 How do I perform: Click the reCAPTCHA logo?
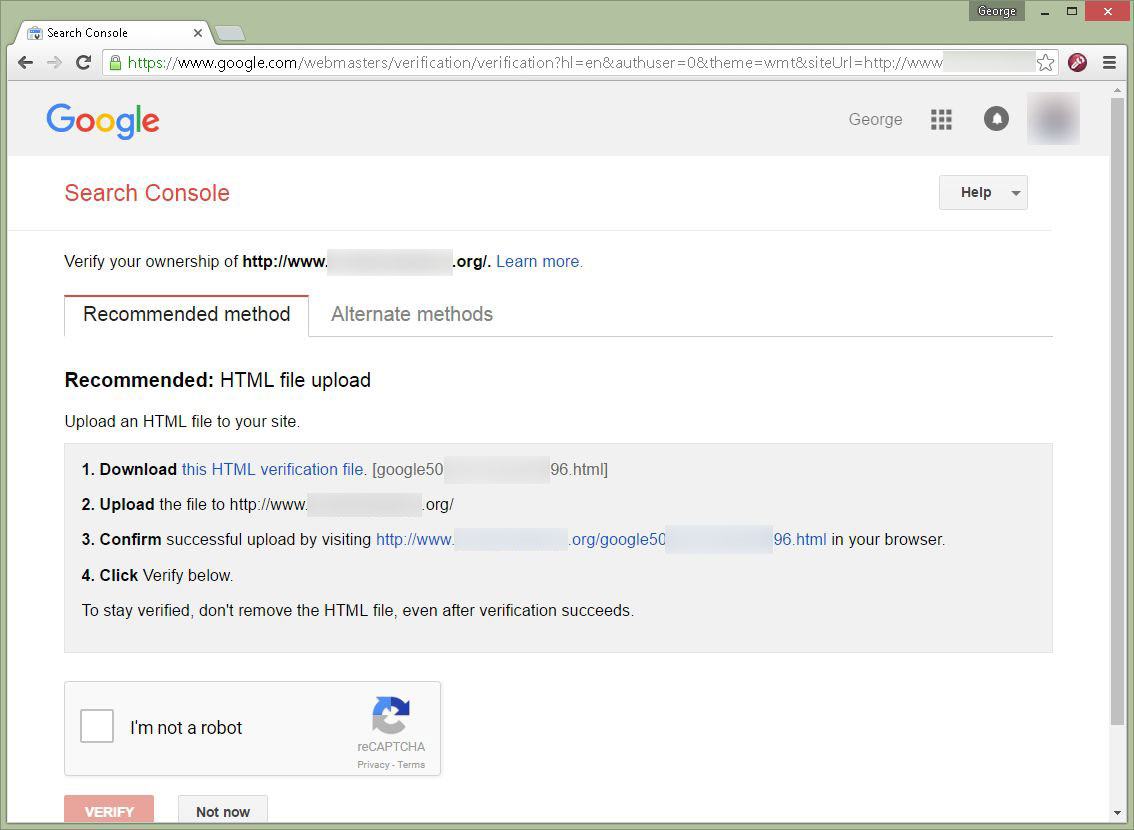click(391, 715)
